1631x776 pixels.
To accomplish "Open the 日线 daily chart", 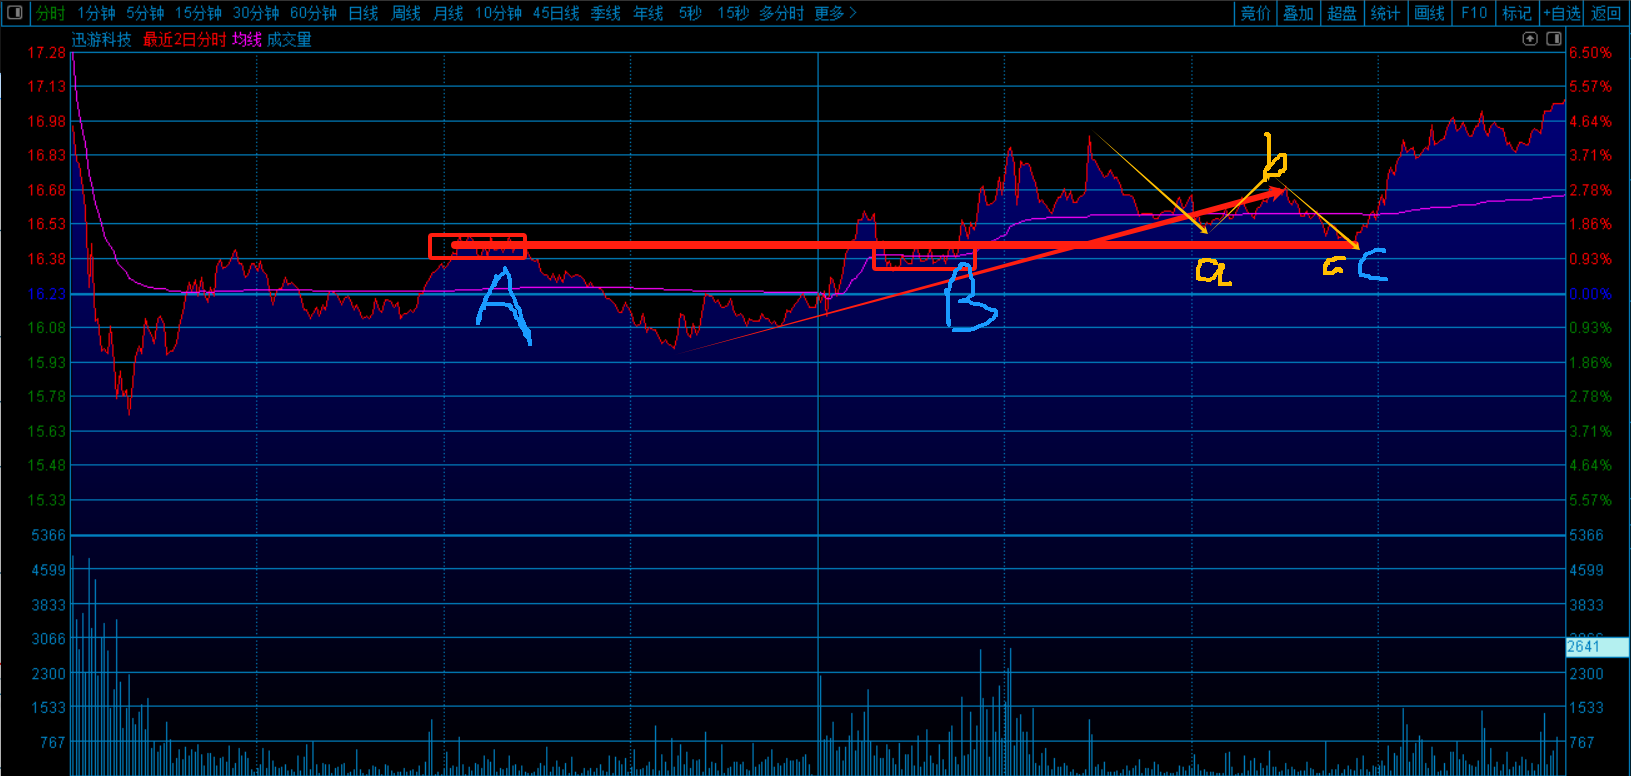I will [363, 13].
